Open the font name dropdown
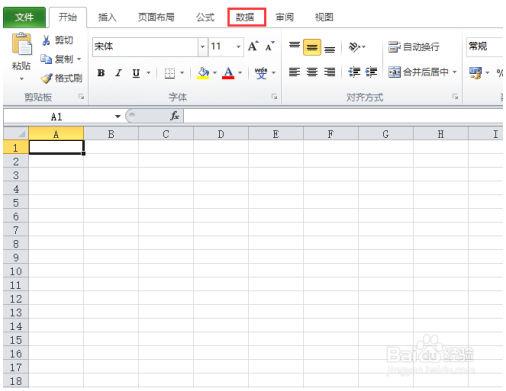Image resolution: width=506 pixels, height=391 pixels. point(202,46)
